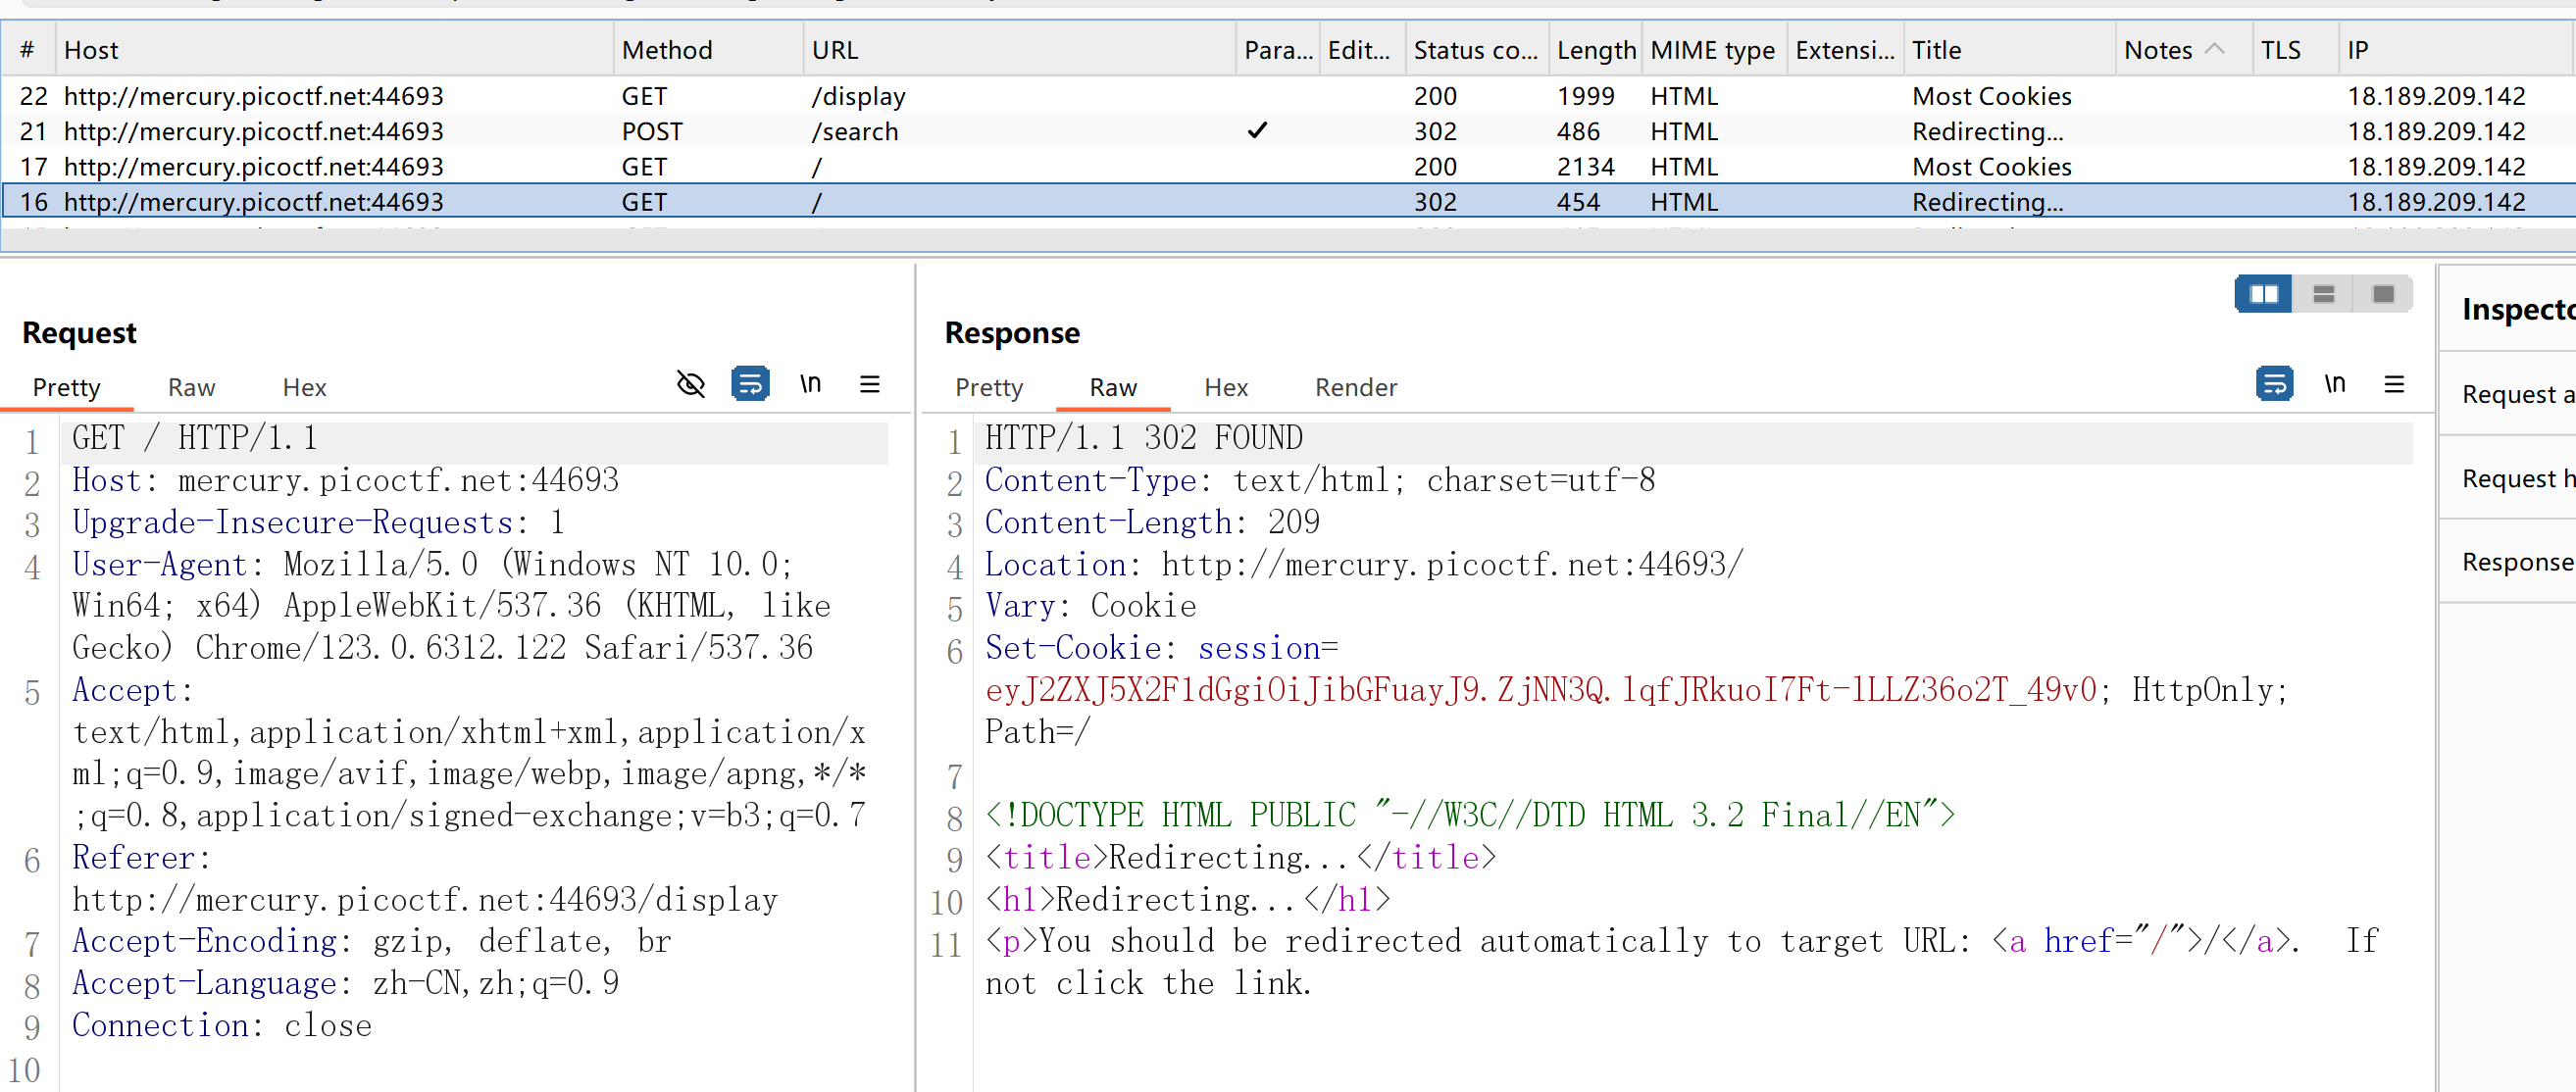
Task: Sort by IP column header
Action: click(x=2455, y=50)
